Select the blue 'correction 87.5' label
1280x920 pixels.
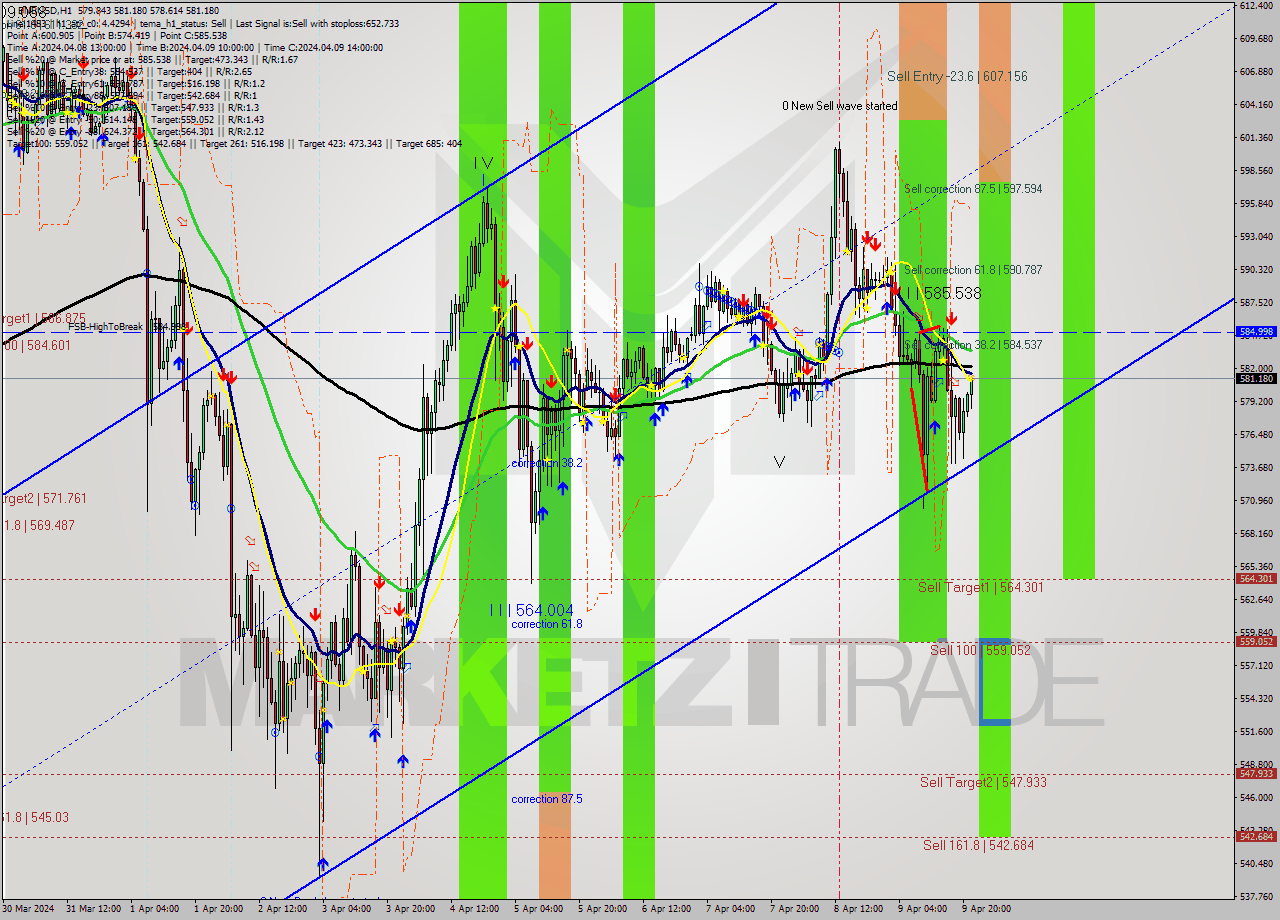pos(546,799)
